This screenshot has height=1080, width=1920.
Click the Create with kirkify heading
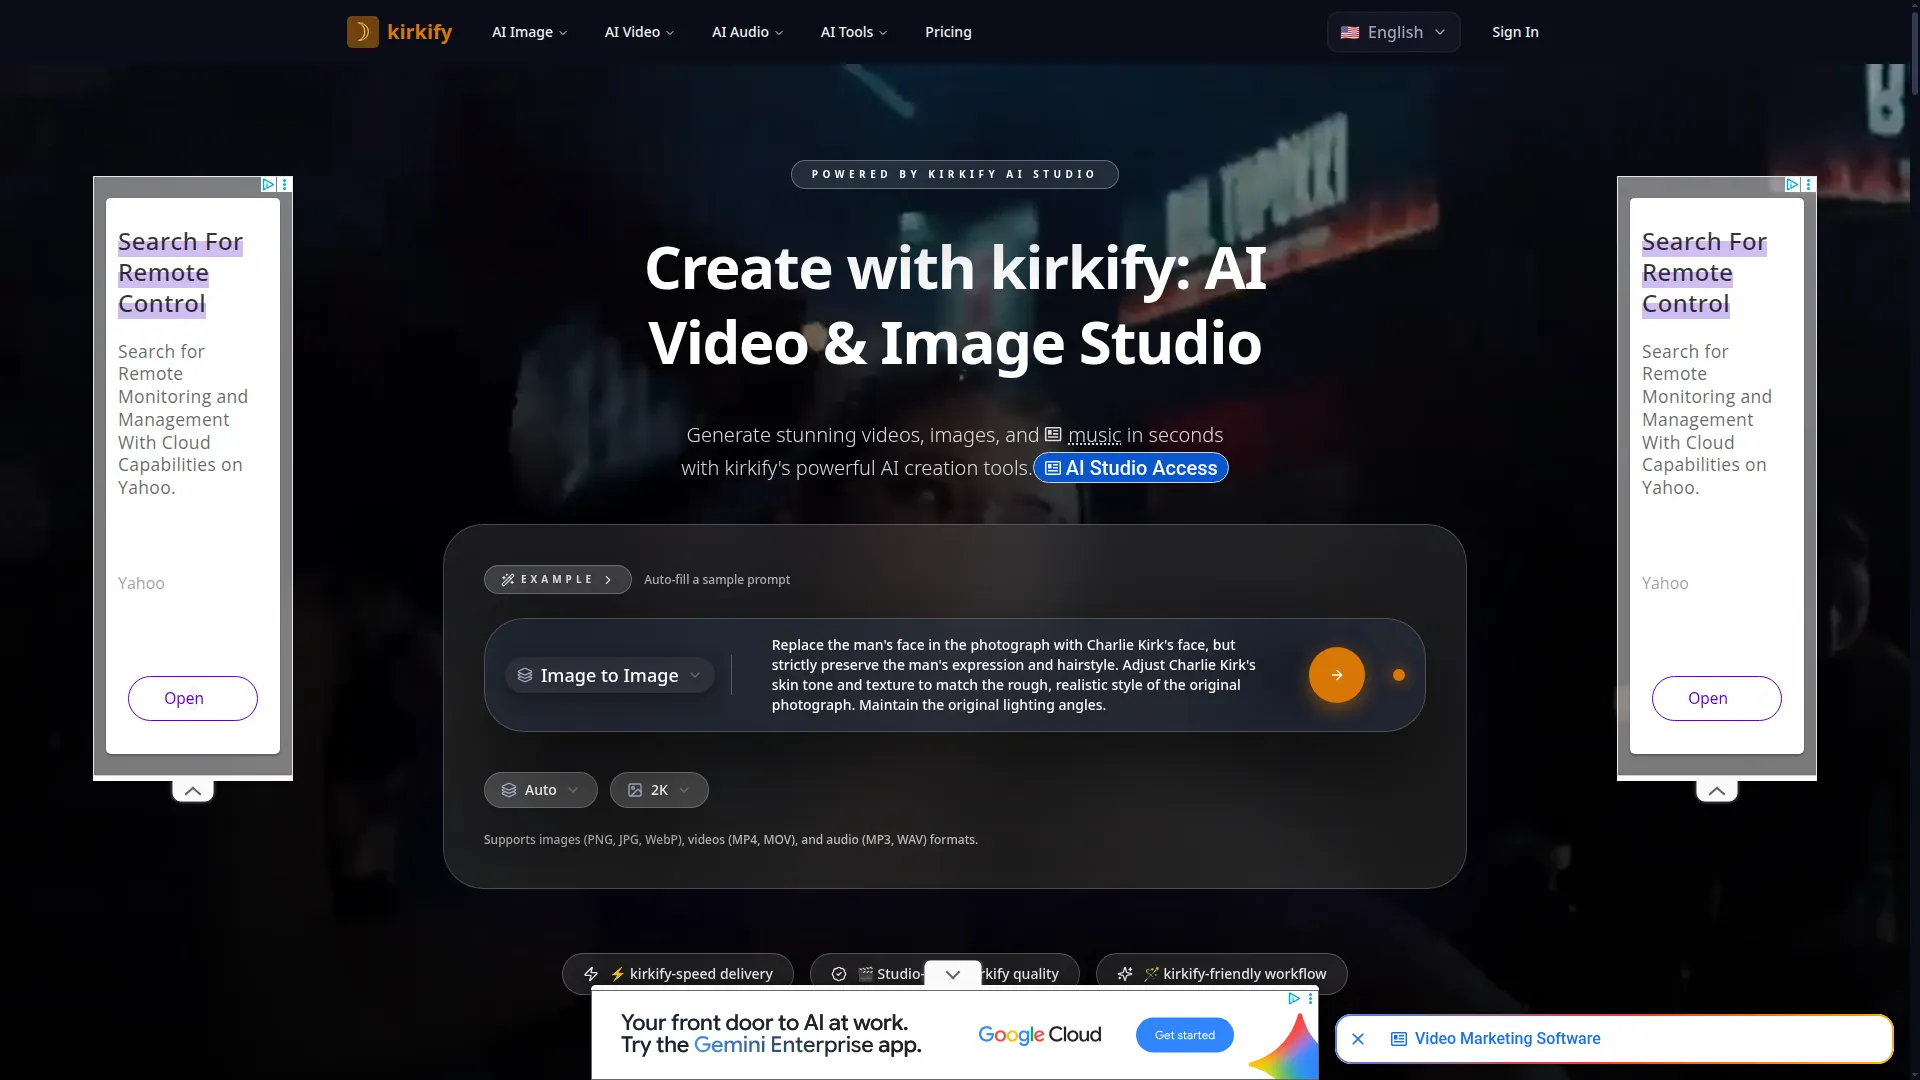tap(955, 305)
